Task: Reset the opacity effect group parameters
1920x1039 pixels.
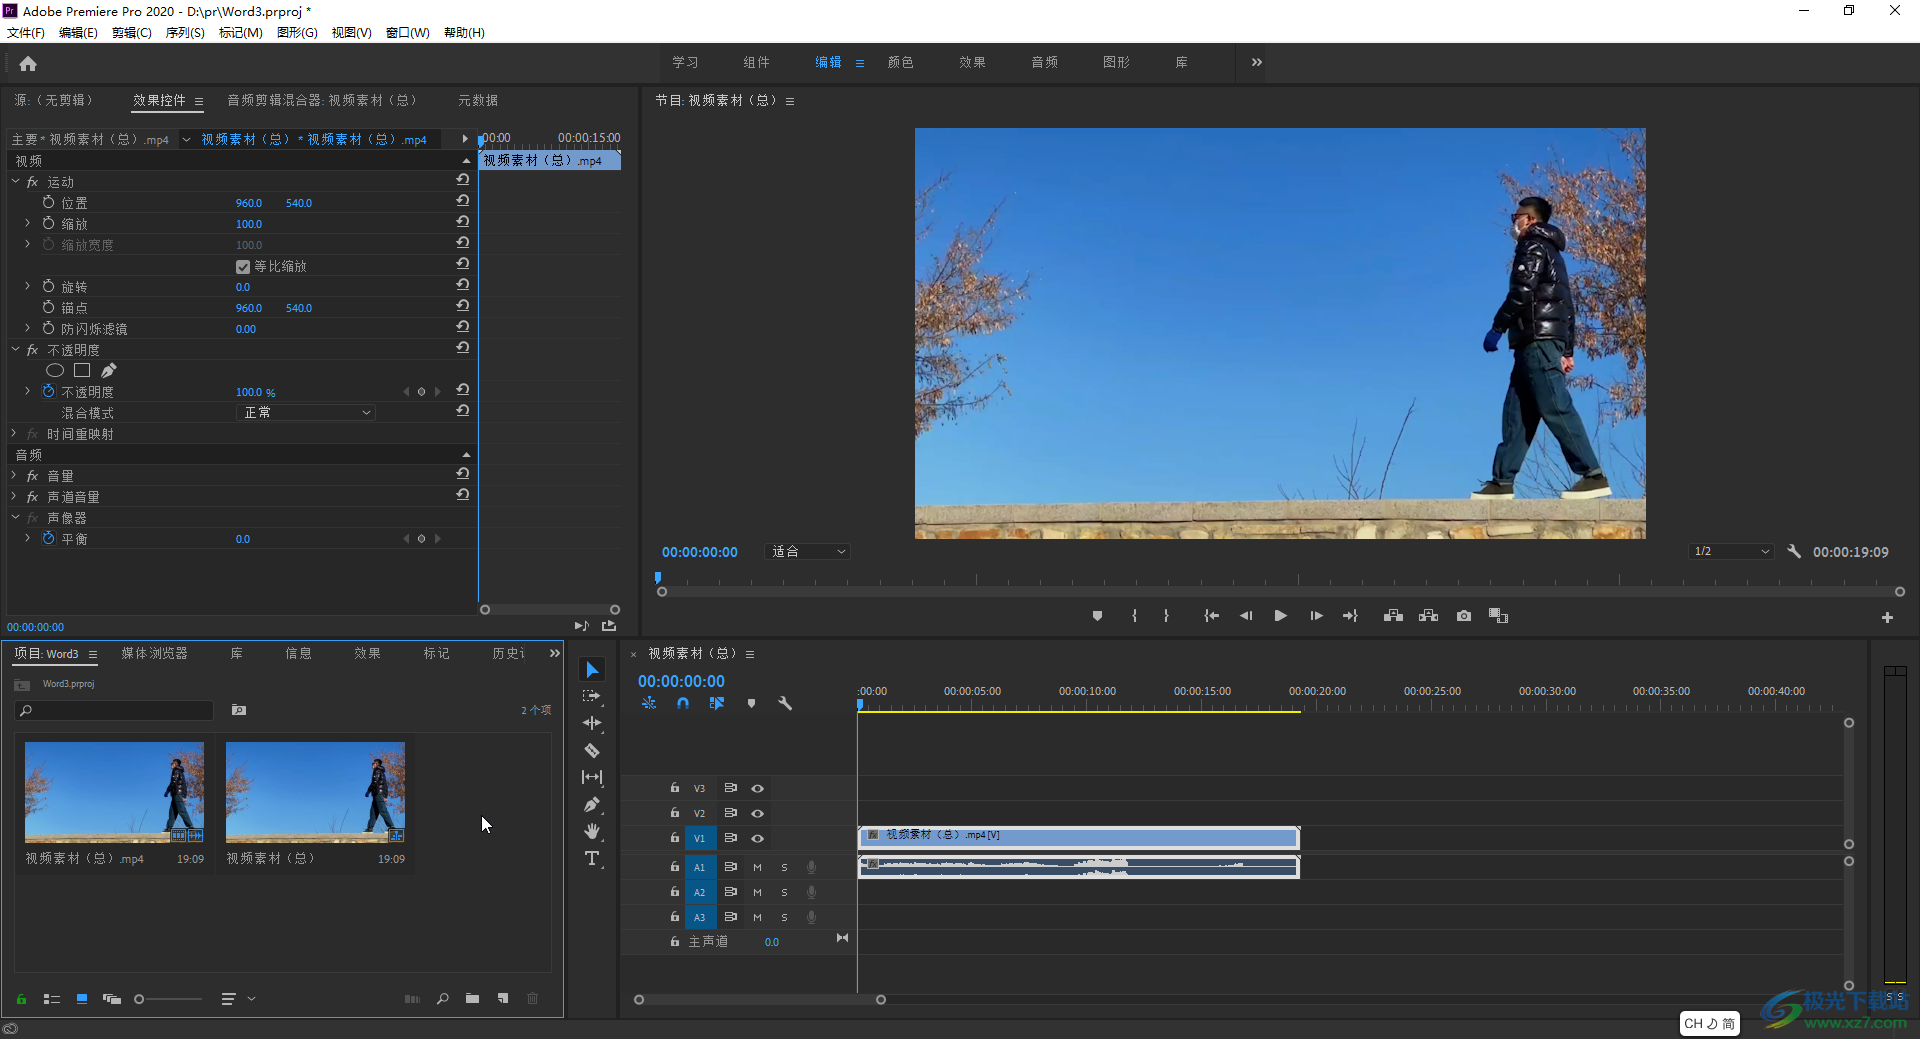Action: click(x=463, y=348)
